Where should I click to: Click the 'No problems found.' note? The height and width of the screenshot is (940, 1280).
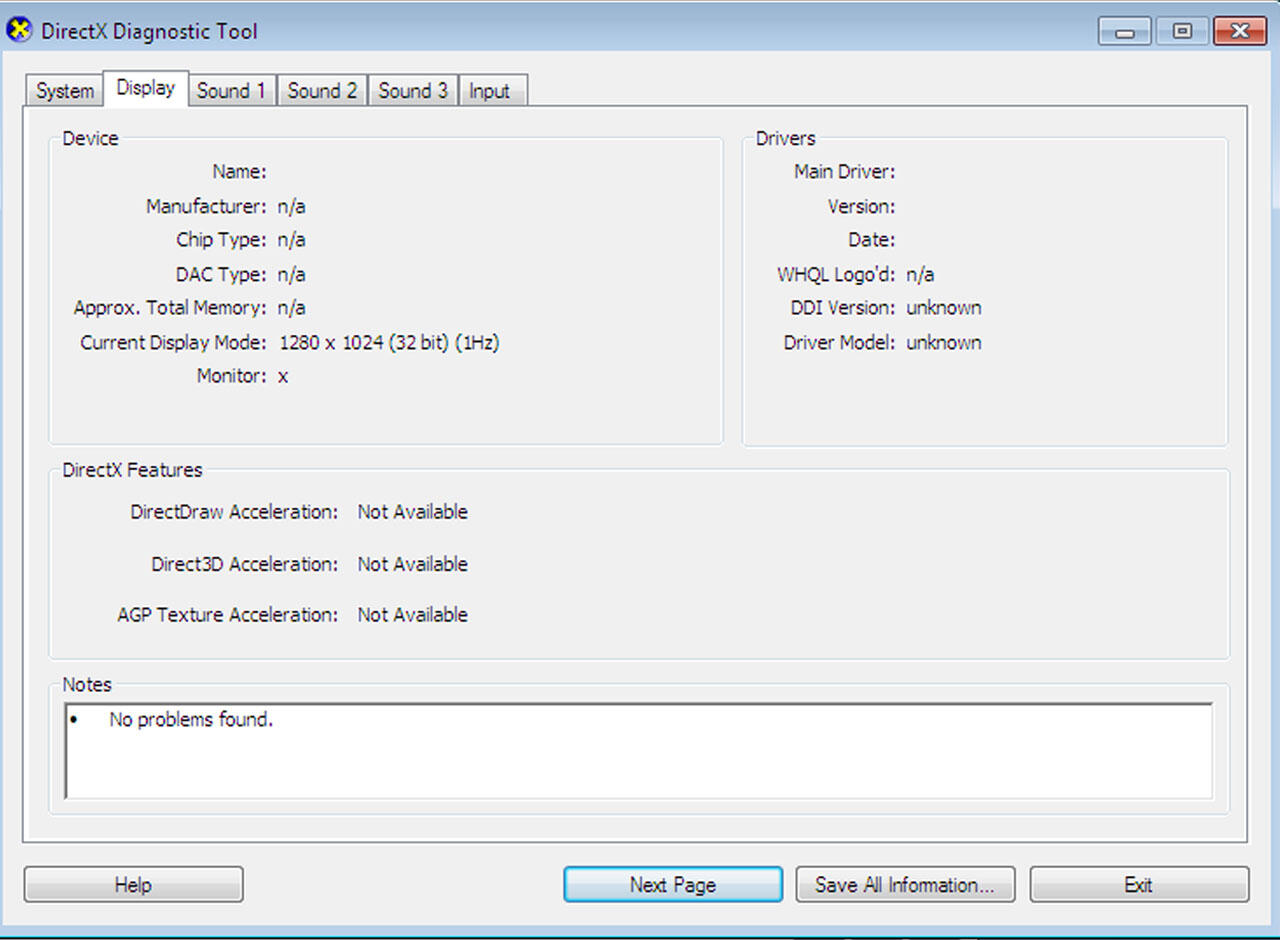191,720
